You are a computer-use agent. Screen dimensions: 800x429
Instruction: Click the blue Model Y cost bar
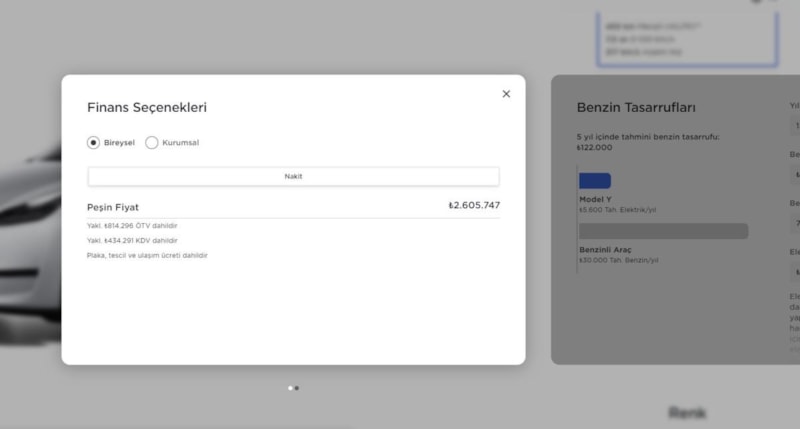click(x=595, y=181)
